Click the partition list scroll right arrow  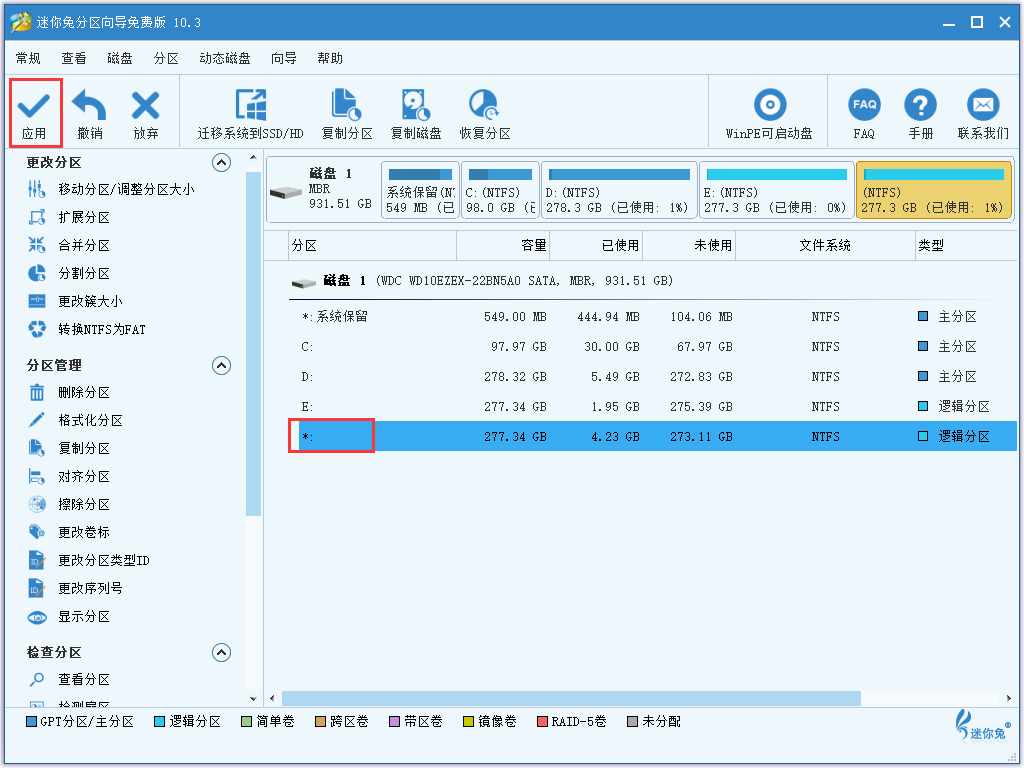coord(1010,699)
